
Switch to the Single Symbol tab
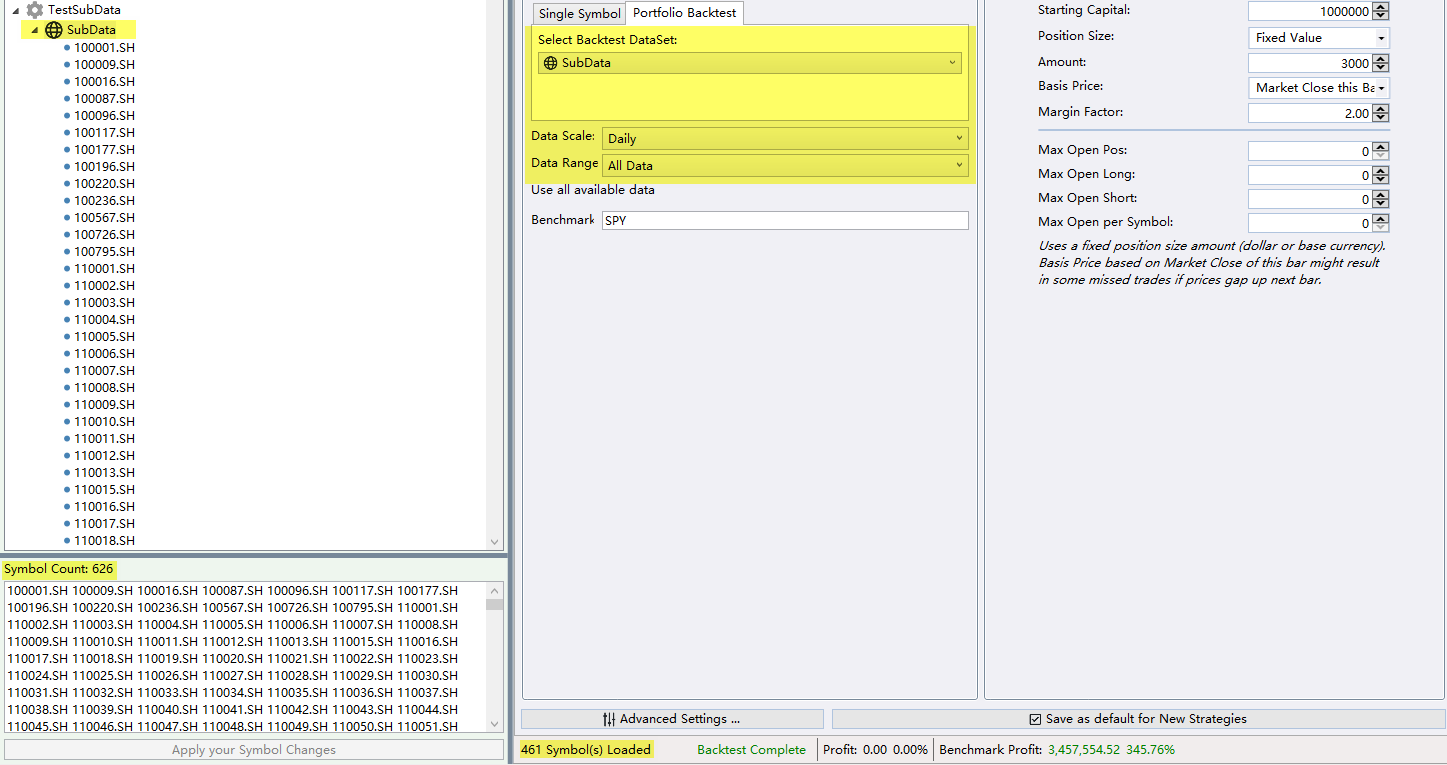(x=579, y=14)
